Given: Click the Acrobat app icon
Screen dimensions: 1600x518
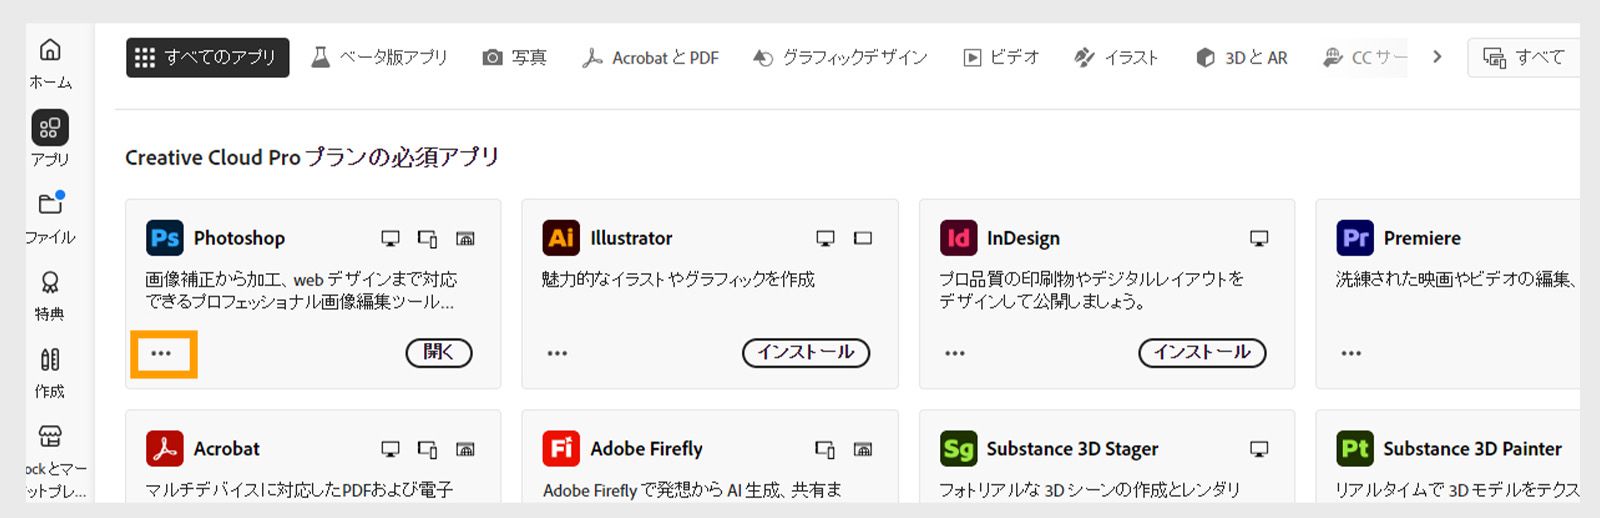Looking at the screenshot, I should pos(165,448).
